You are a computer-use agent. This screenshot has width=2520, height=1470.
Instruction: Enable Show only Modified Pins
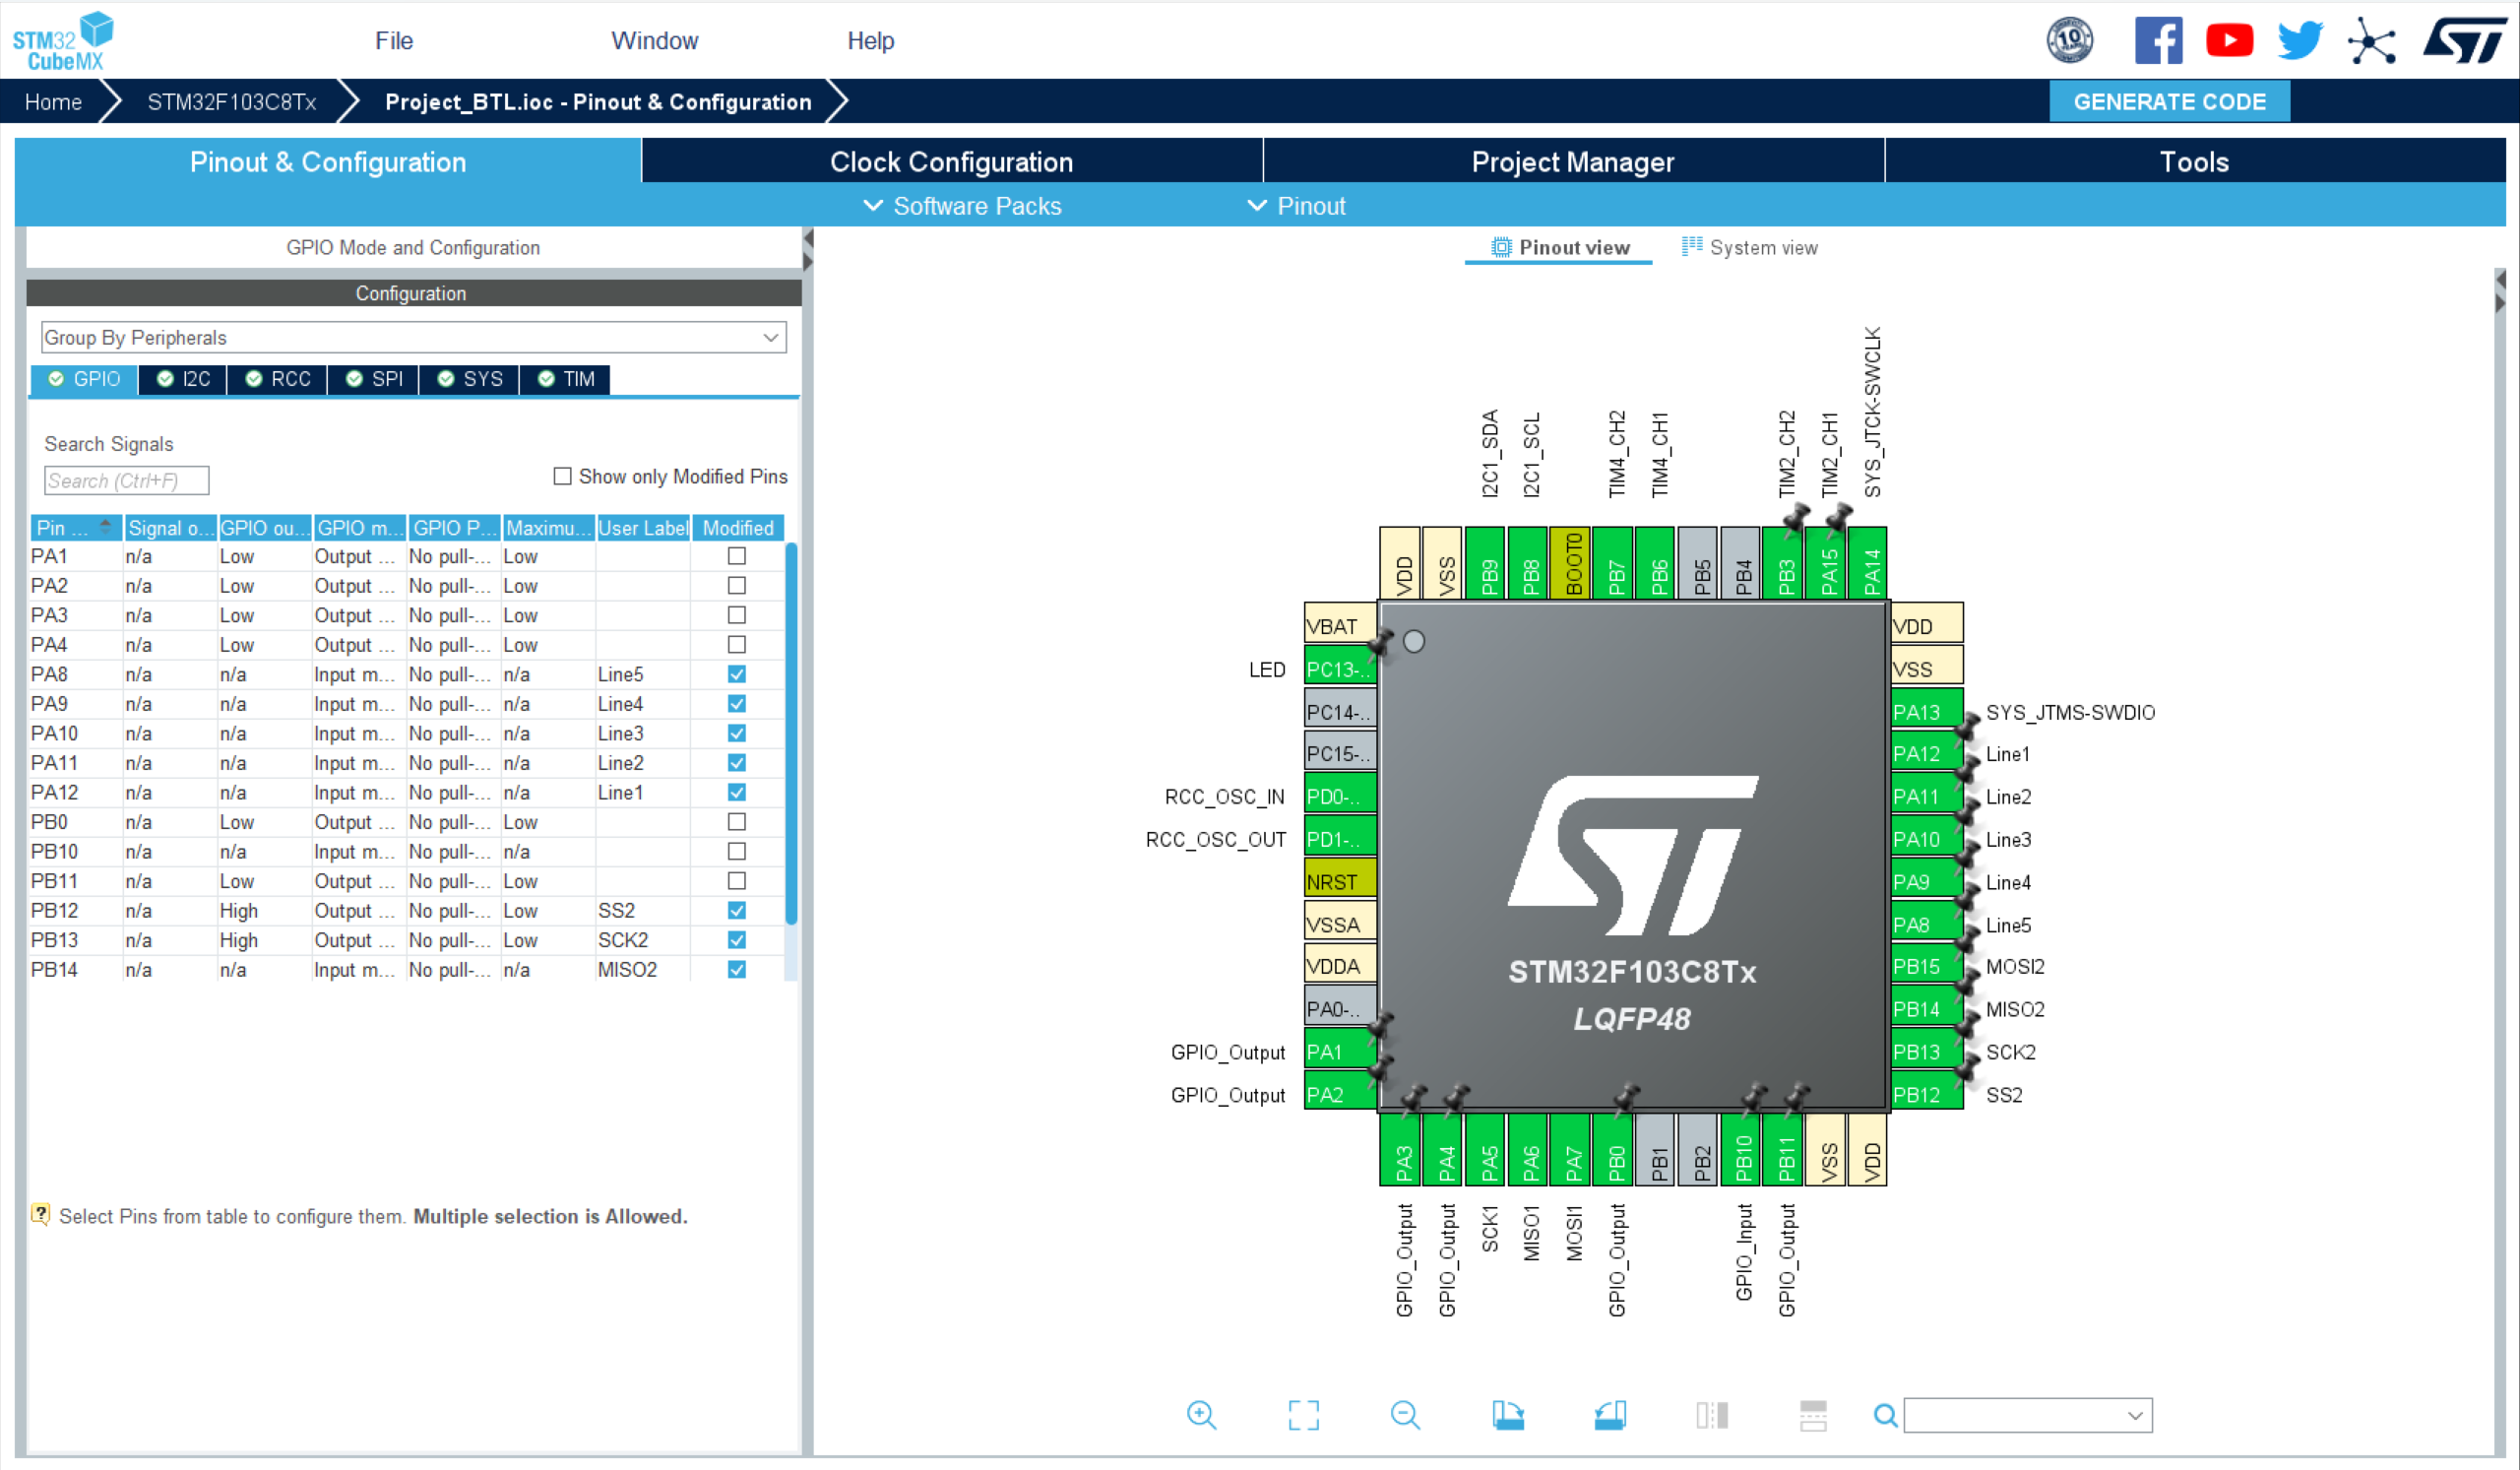click(x=563, y=476)
